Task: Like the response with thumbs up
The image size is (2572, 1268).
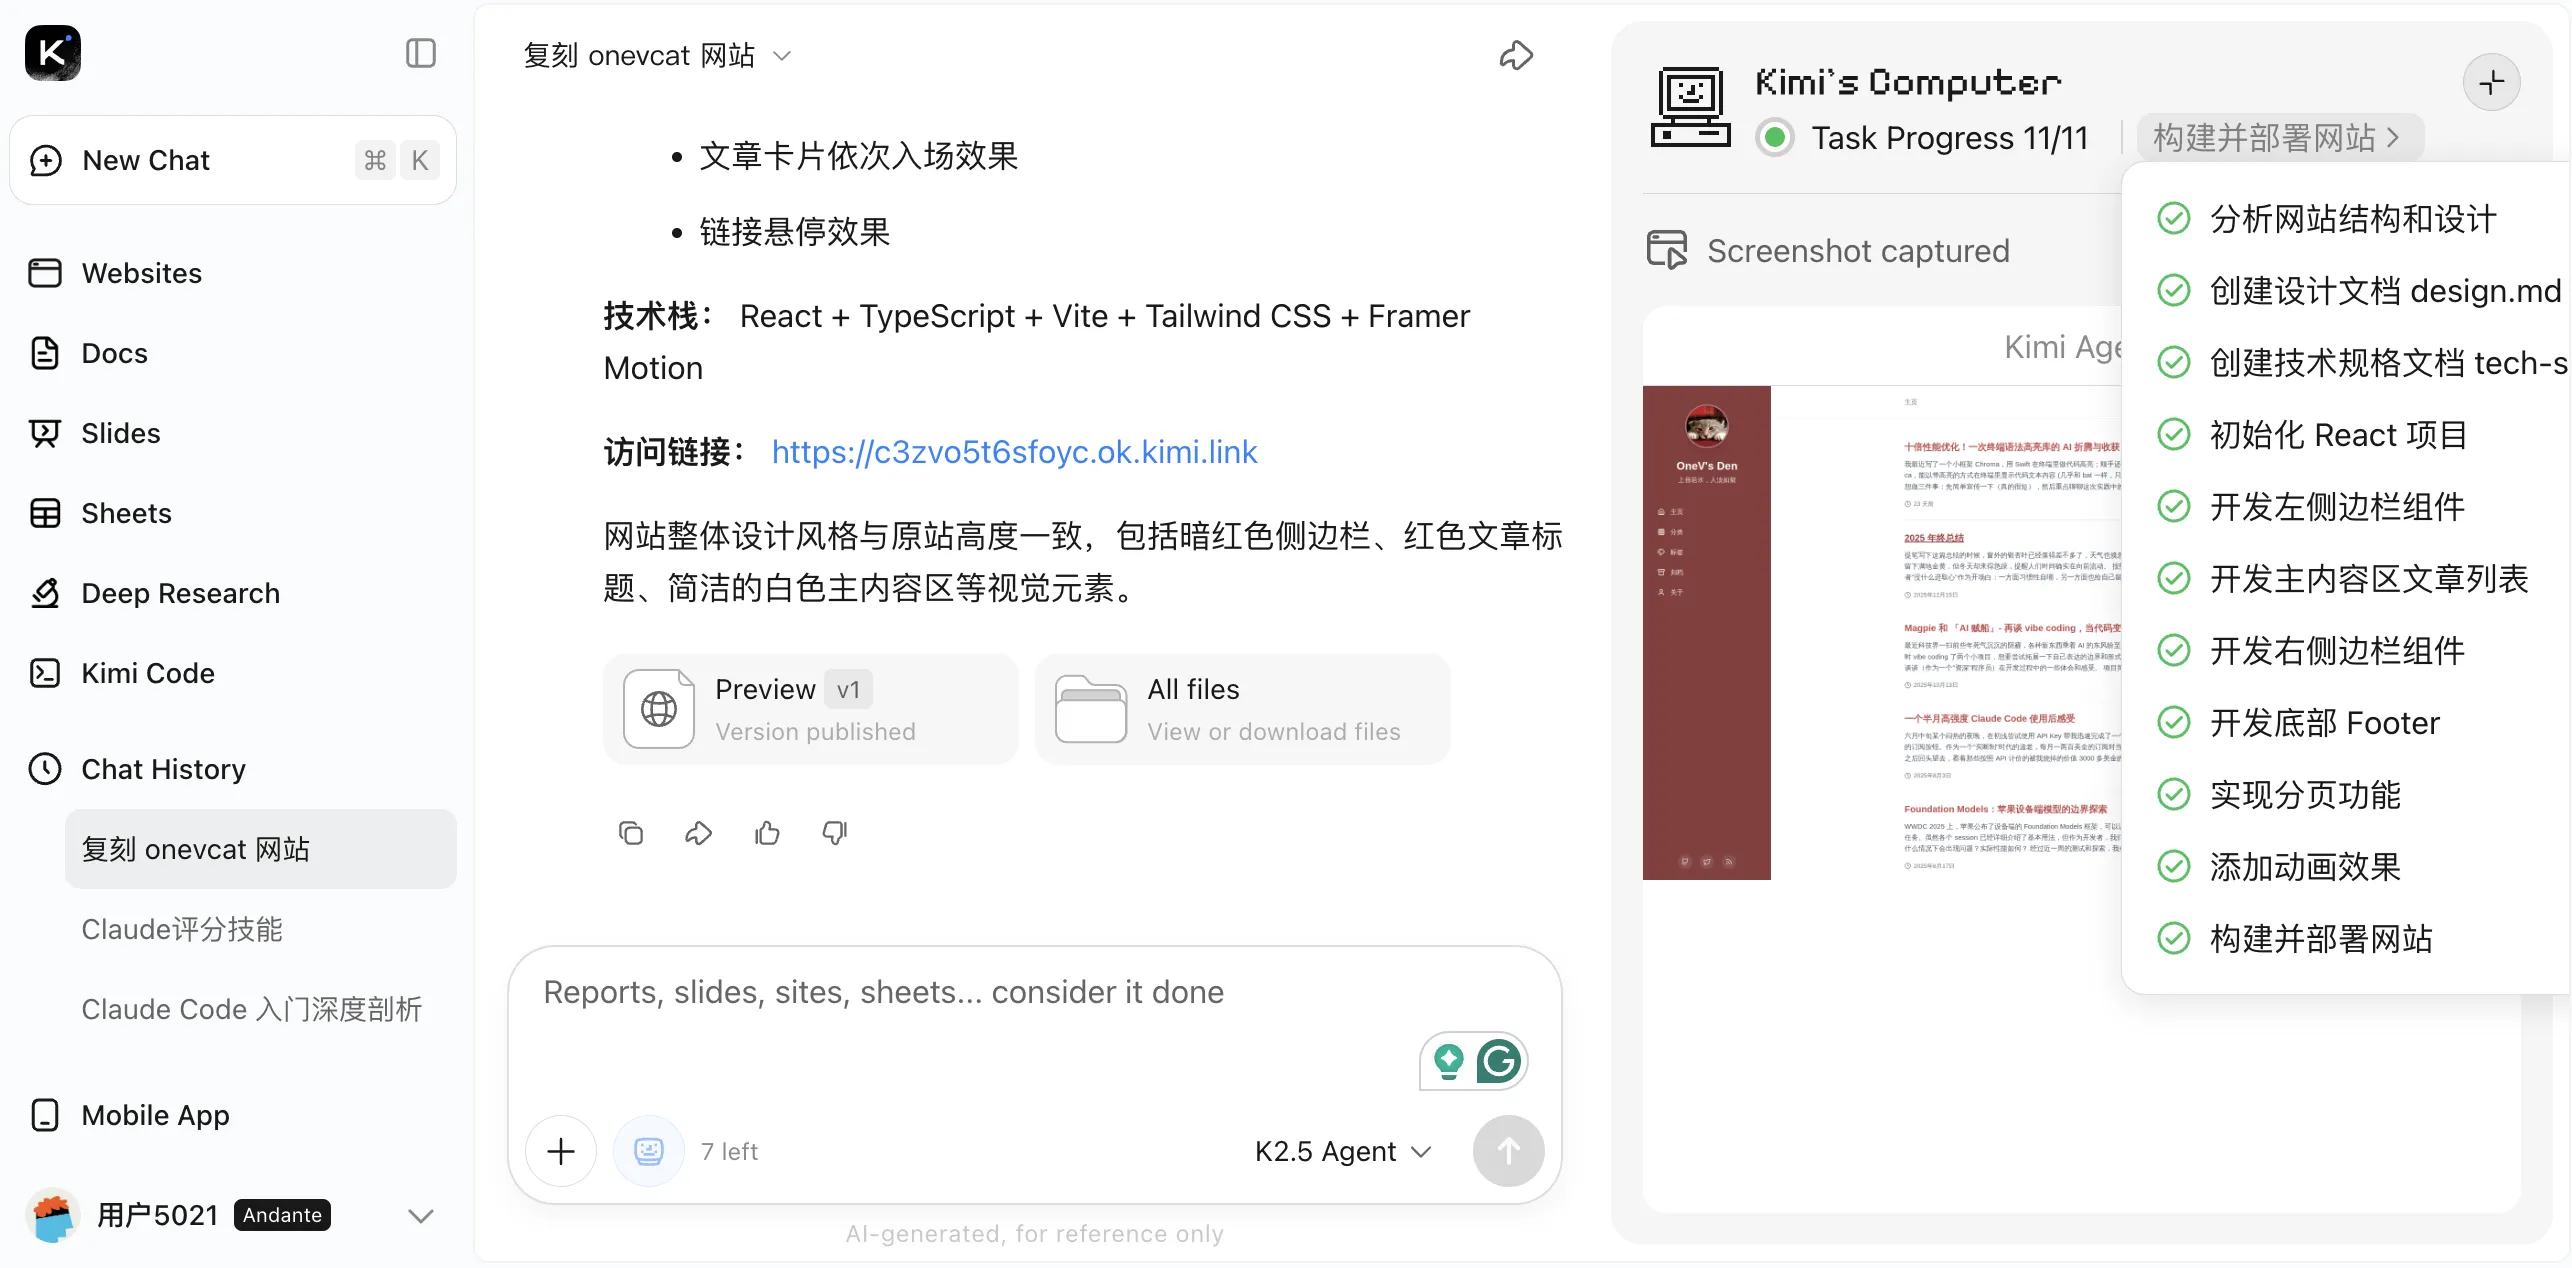Action: (767, 833)
